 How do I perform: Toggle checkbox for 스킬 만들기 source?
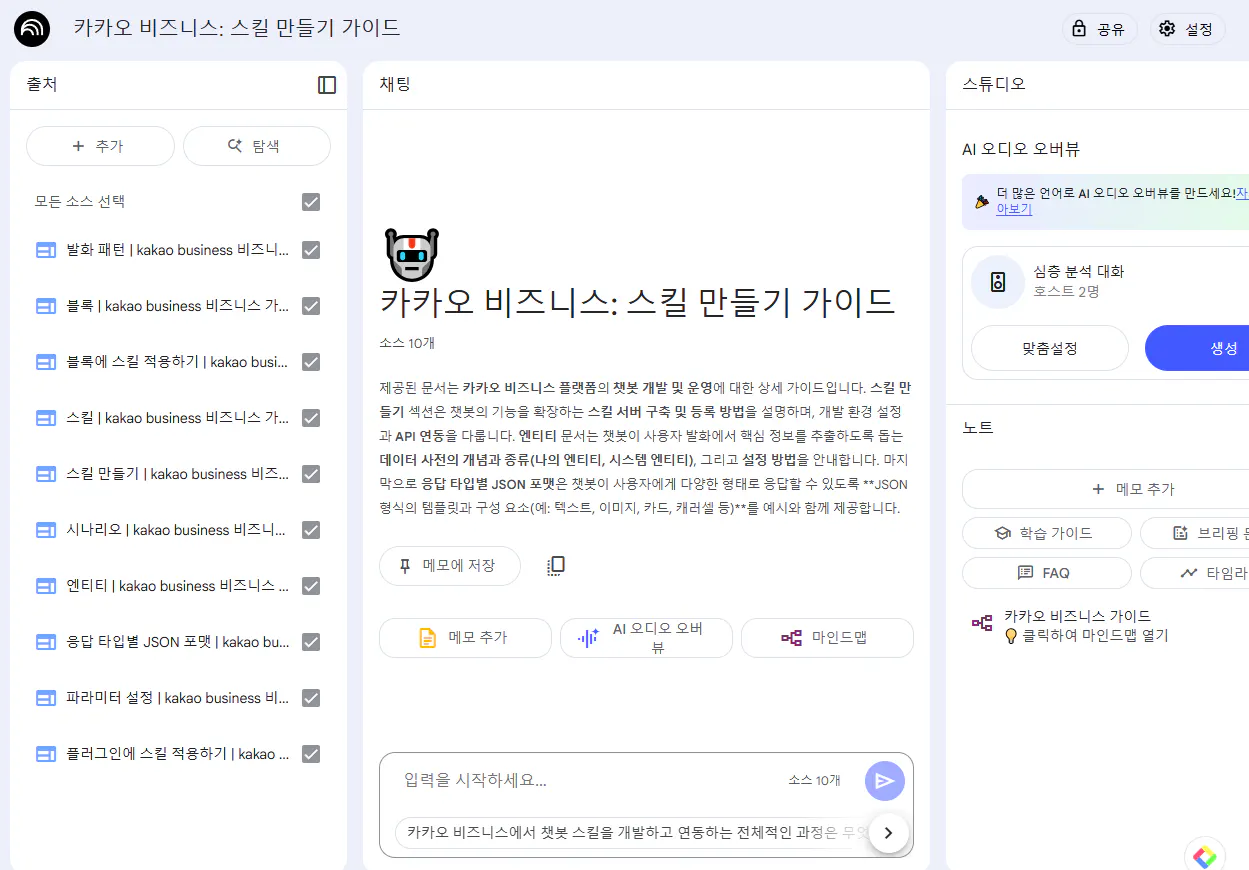click(311, 474)
